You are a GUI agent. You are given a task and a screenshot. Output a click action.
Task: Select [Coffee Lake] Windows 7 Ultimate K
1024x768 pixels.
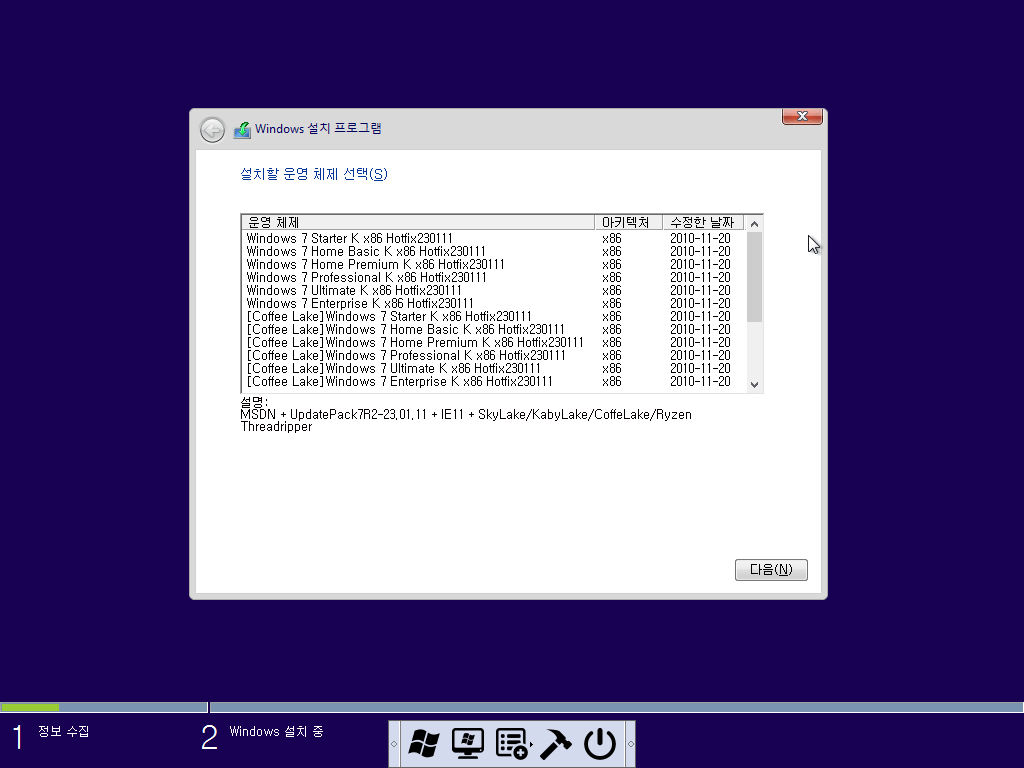coord(493,369)
